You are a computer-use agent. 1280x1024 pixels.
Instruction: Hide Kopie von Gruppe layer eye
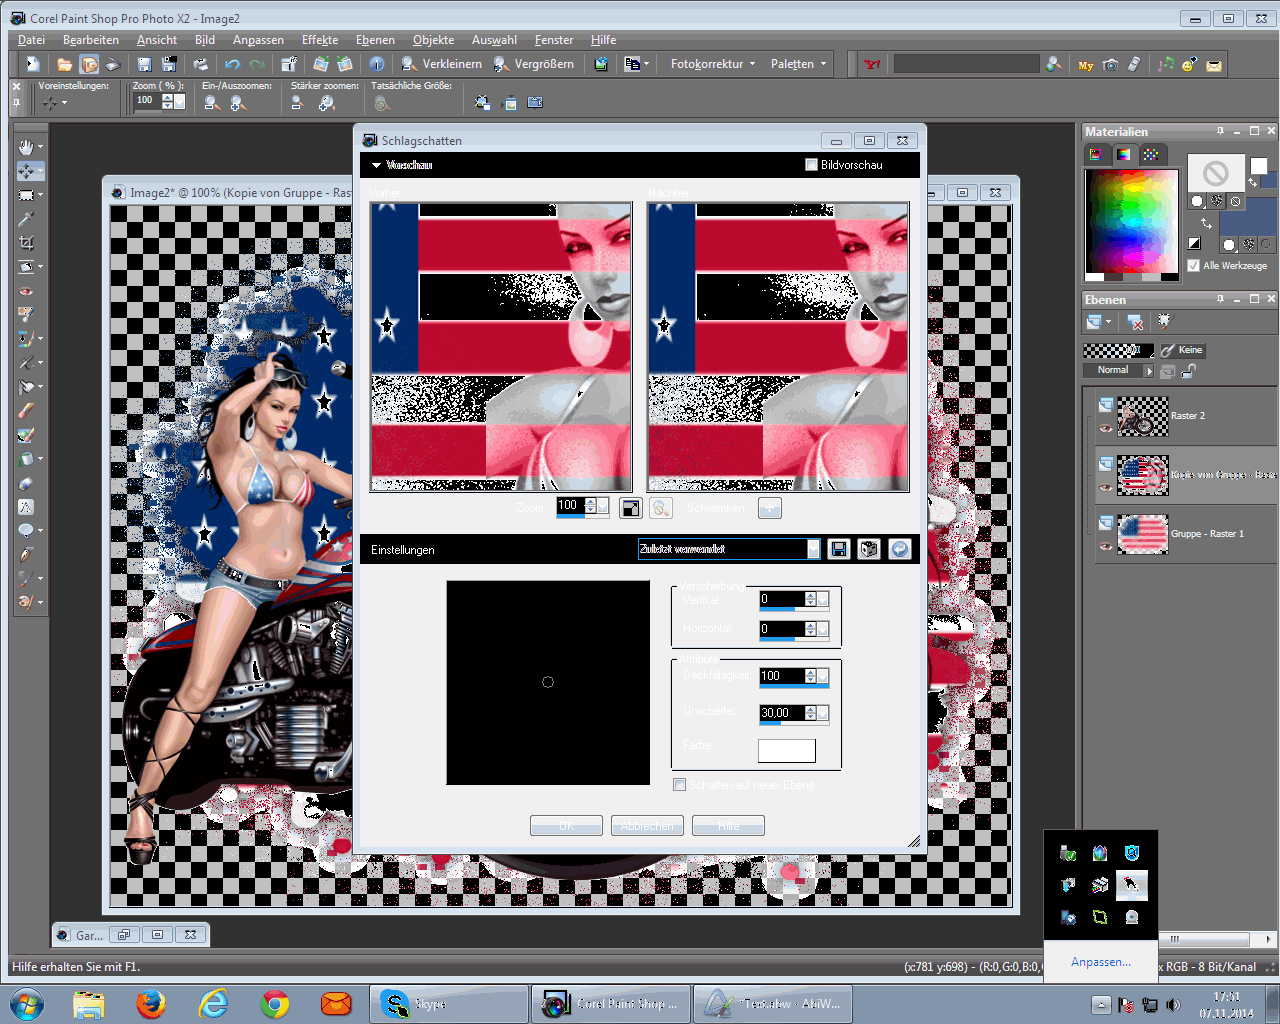pyautogui.click(x=1105, y=487)
